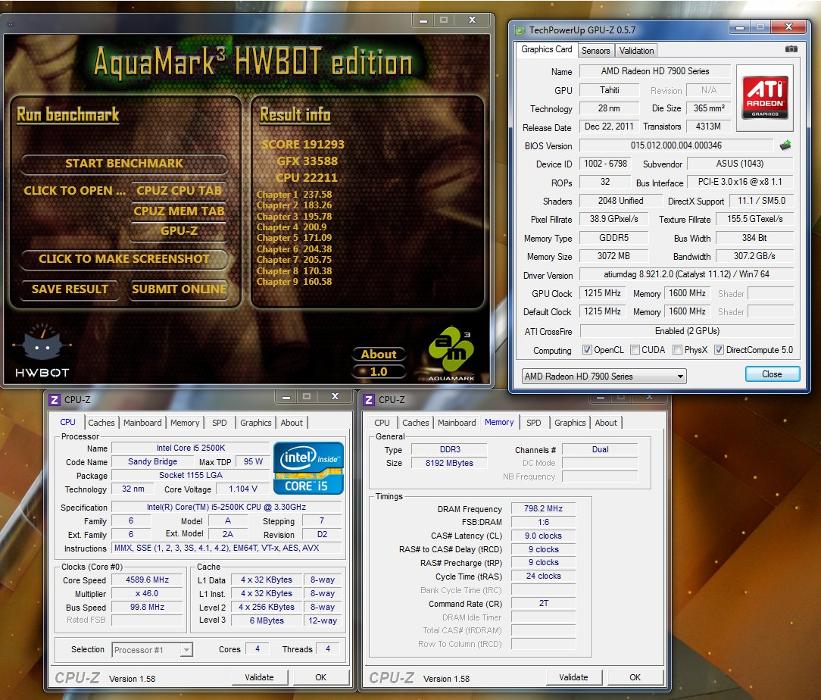
Task: Click the Driver Version atiumdag field
Action: click(686, 274)
